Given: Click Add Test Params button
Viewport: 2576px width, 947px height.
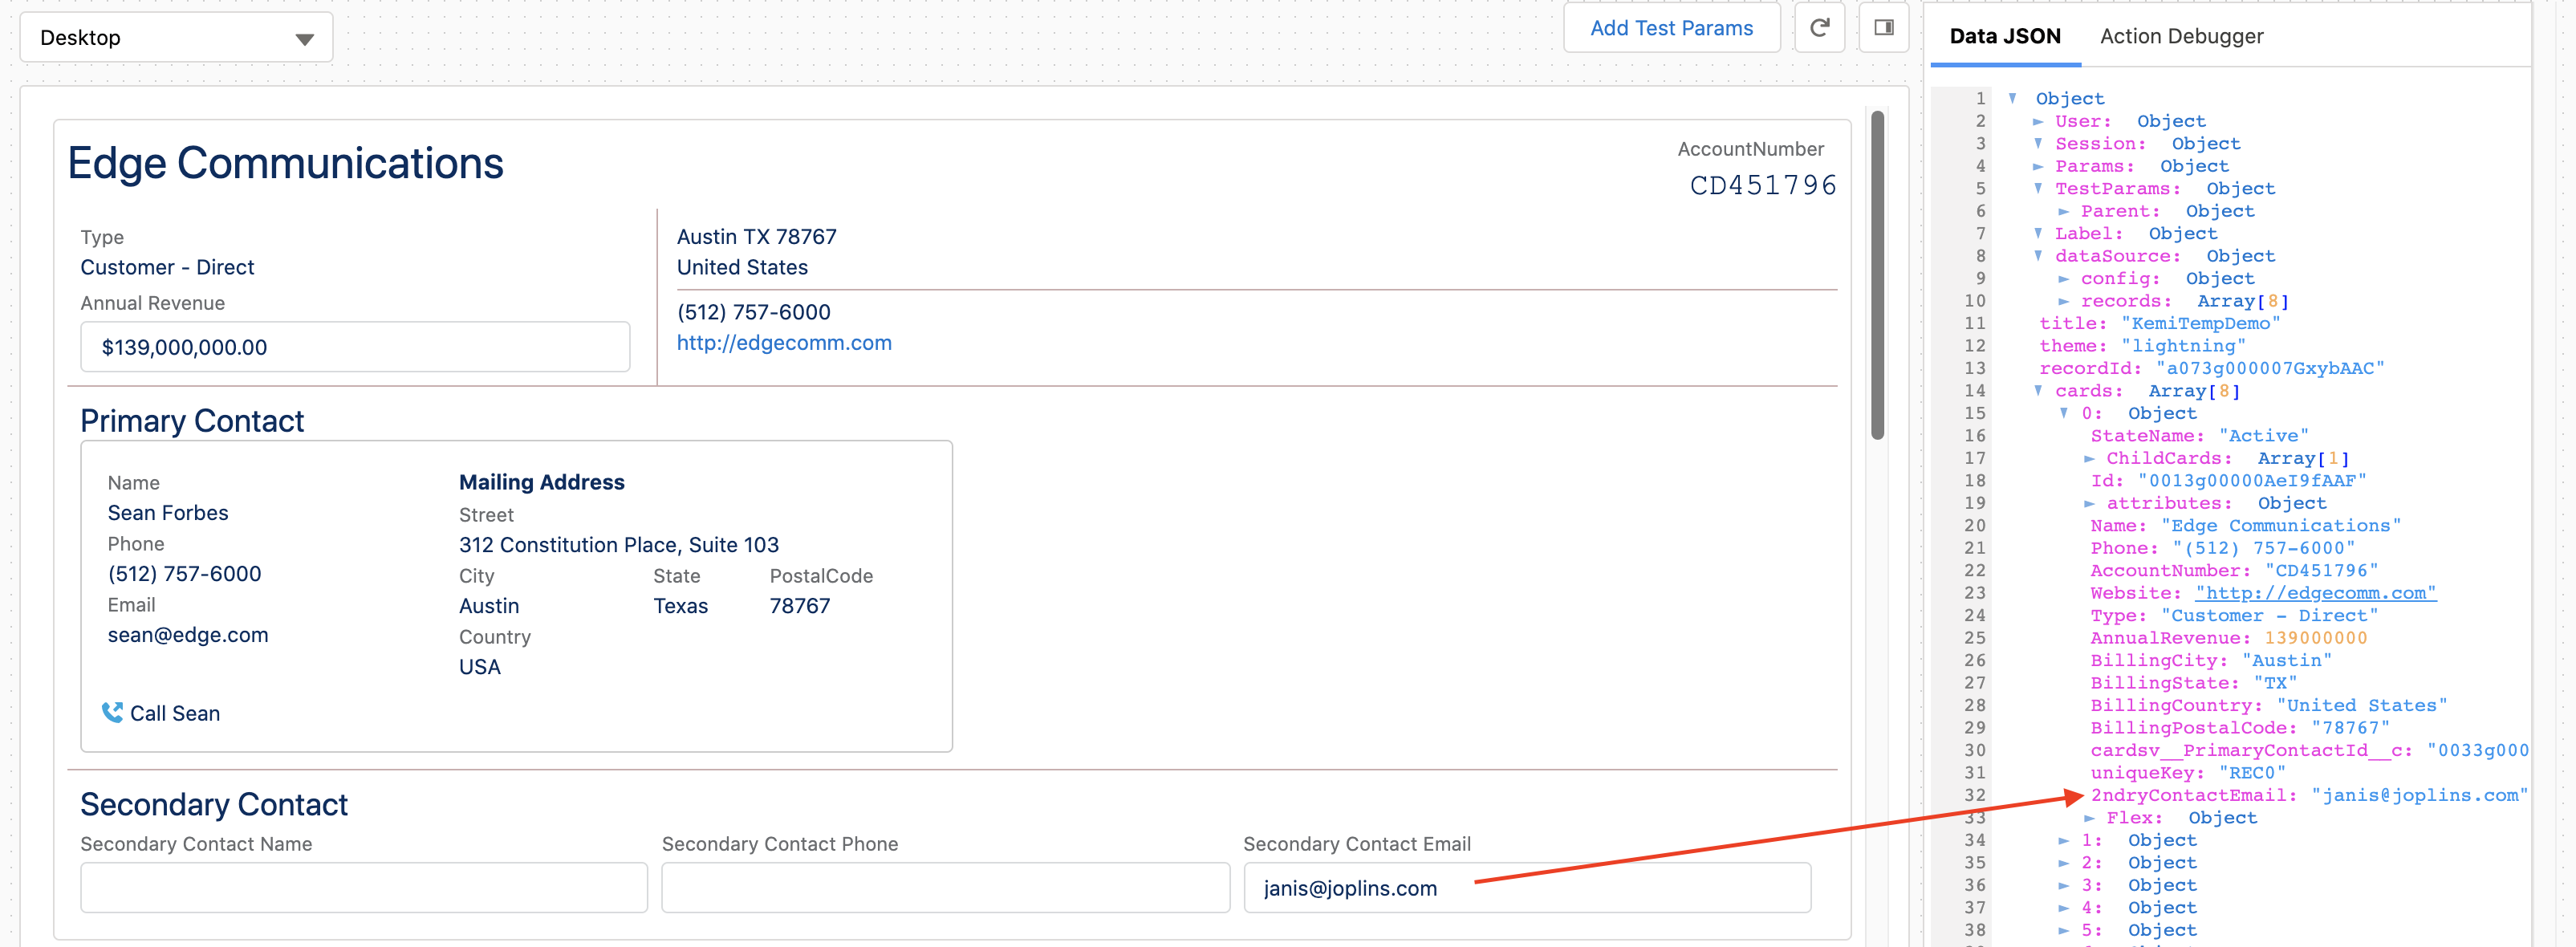Looking at the screenshot, I should (1671, 28).
